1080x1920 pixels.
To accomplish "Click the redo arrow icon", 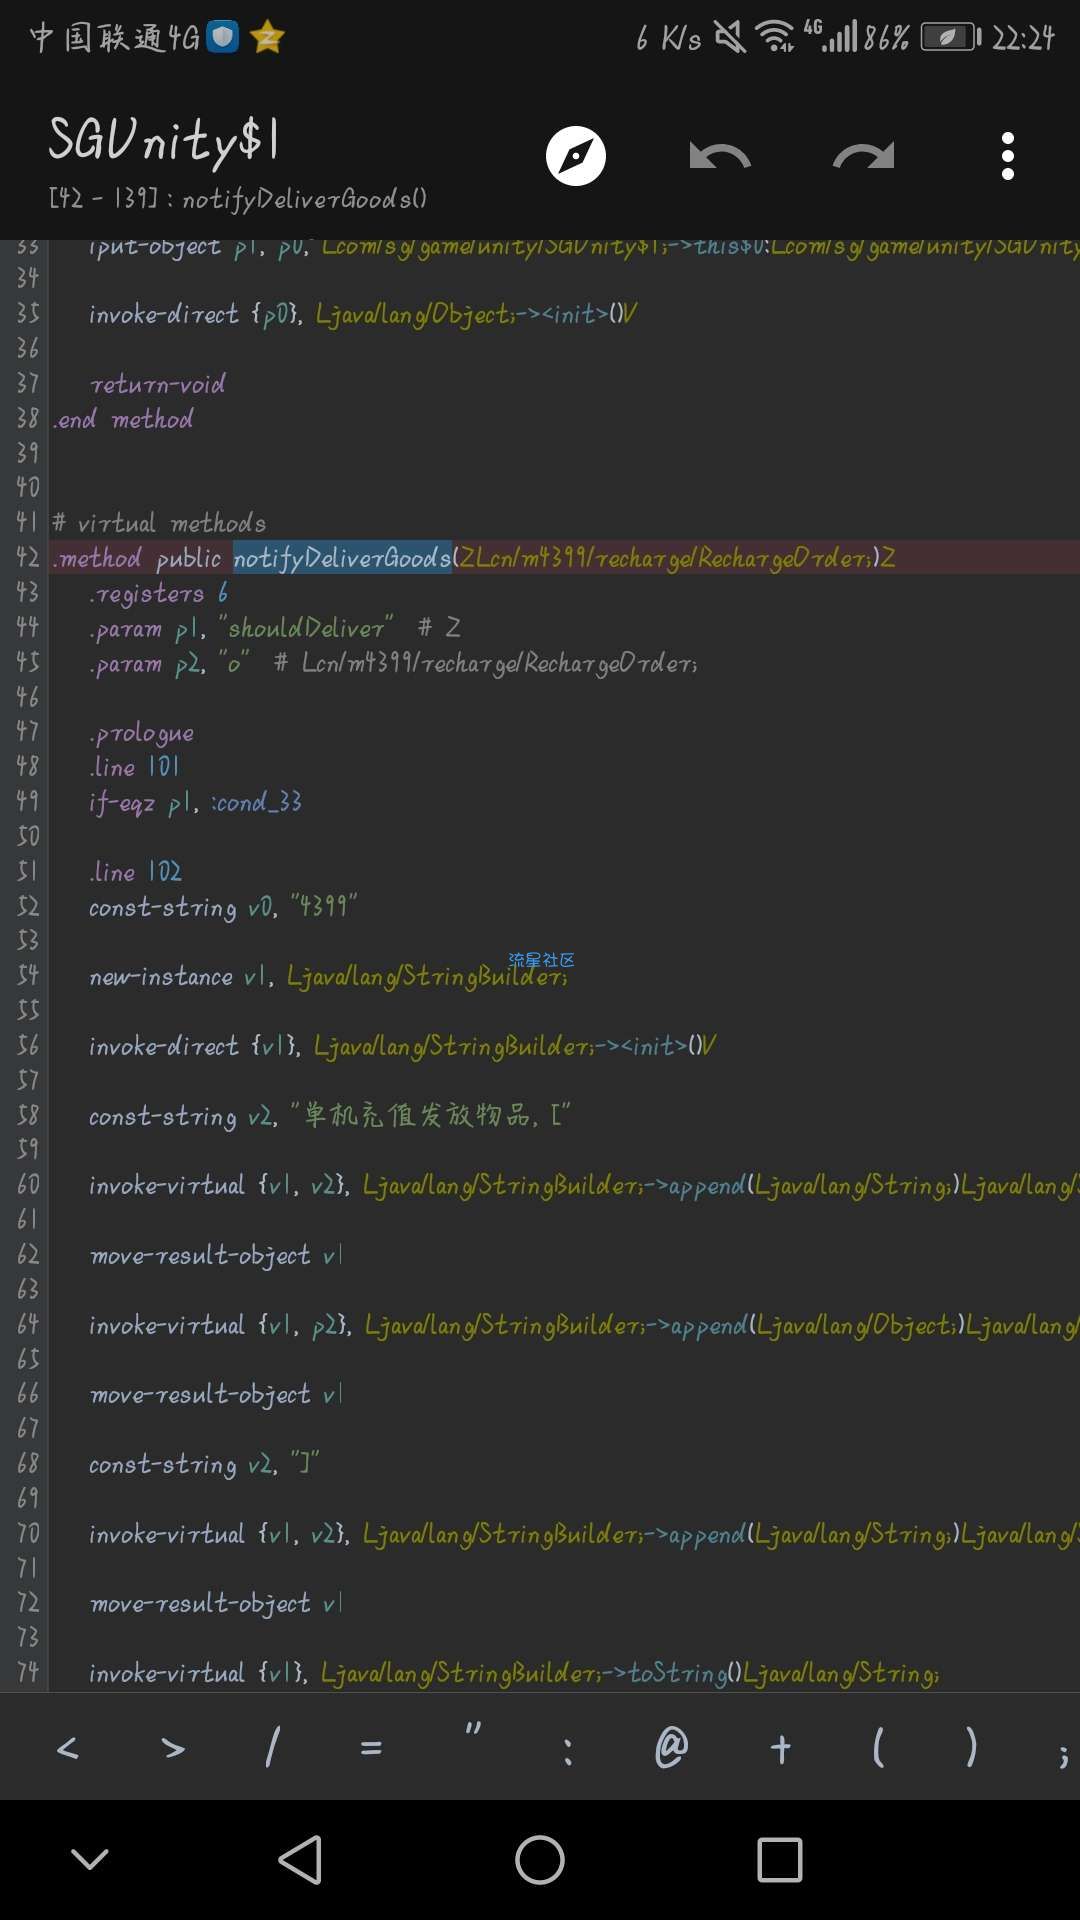I will (864, 156).
